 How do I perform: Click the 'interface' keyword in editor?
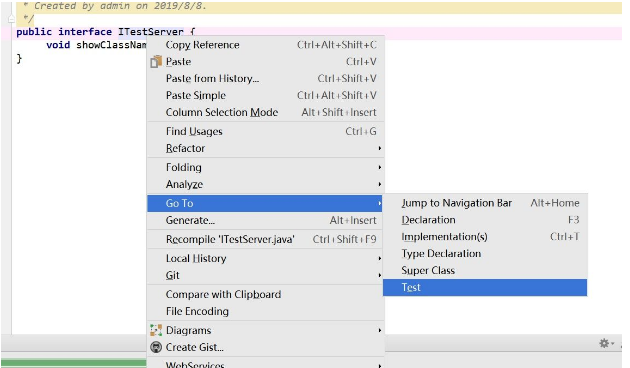85,32
